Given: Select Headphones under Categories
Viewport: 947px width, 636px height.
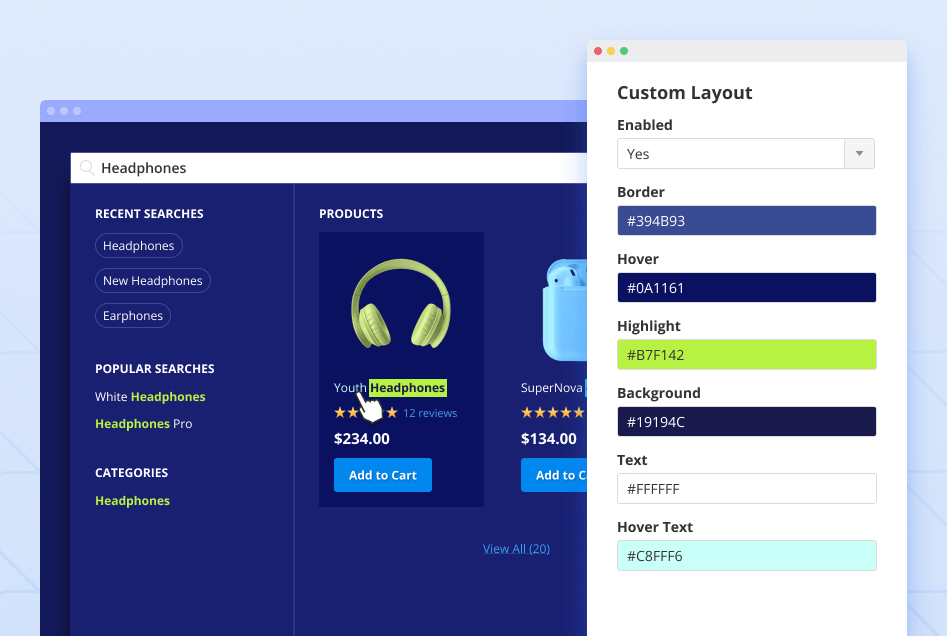Looking at the screenshot, I should [132, 500].
